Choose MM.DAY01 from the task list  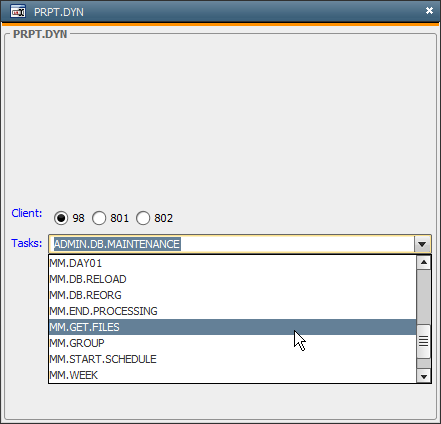pos(233,263)
